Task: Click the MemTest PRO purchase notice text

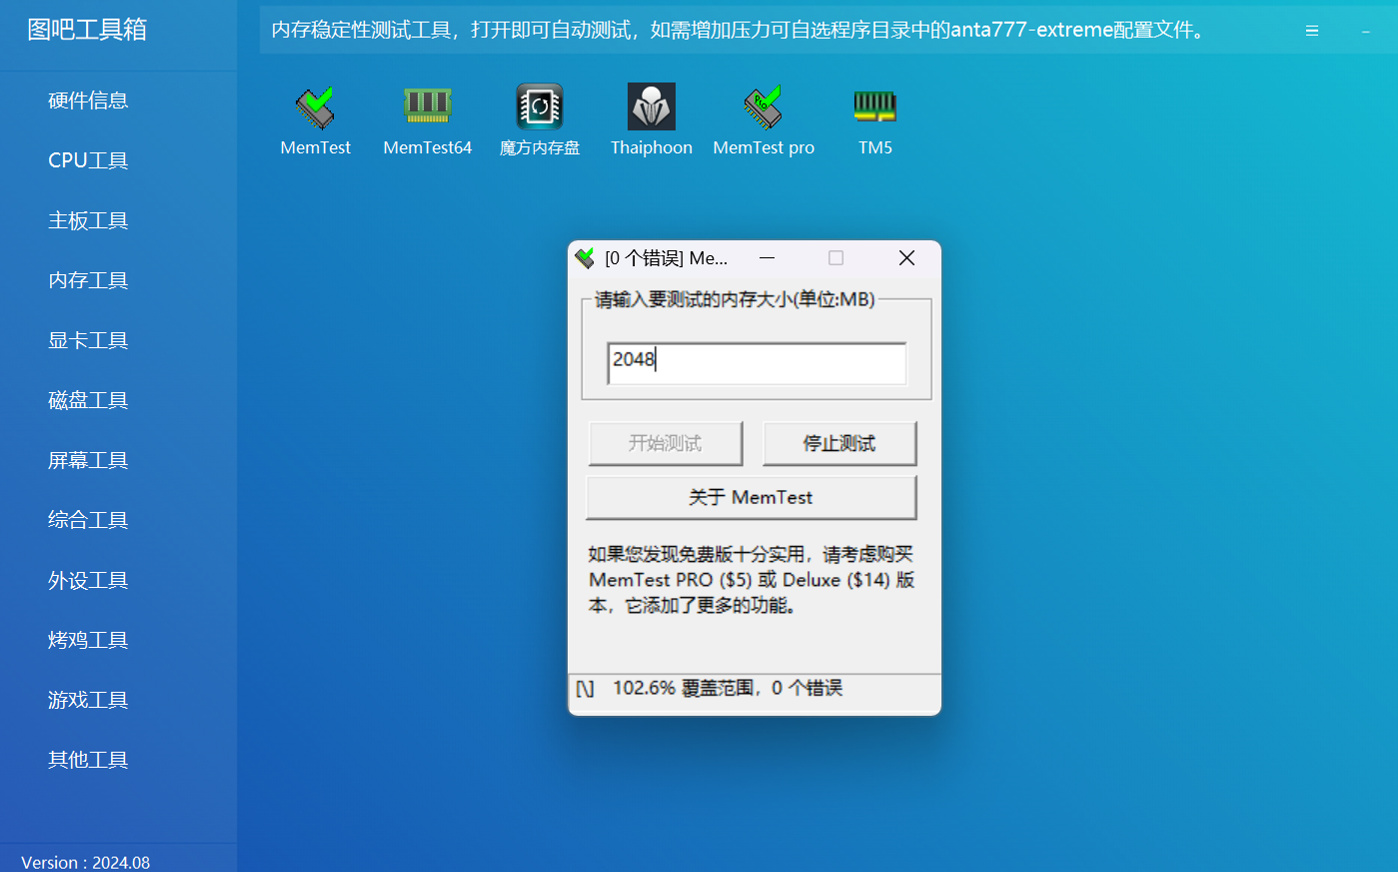Action: pos(751,580)
